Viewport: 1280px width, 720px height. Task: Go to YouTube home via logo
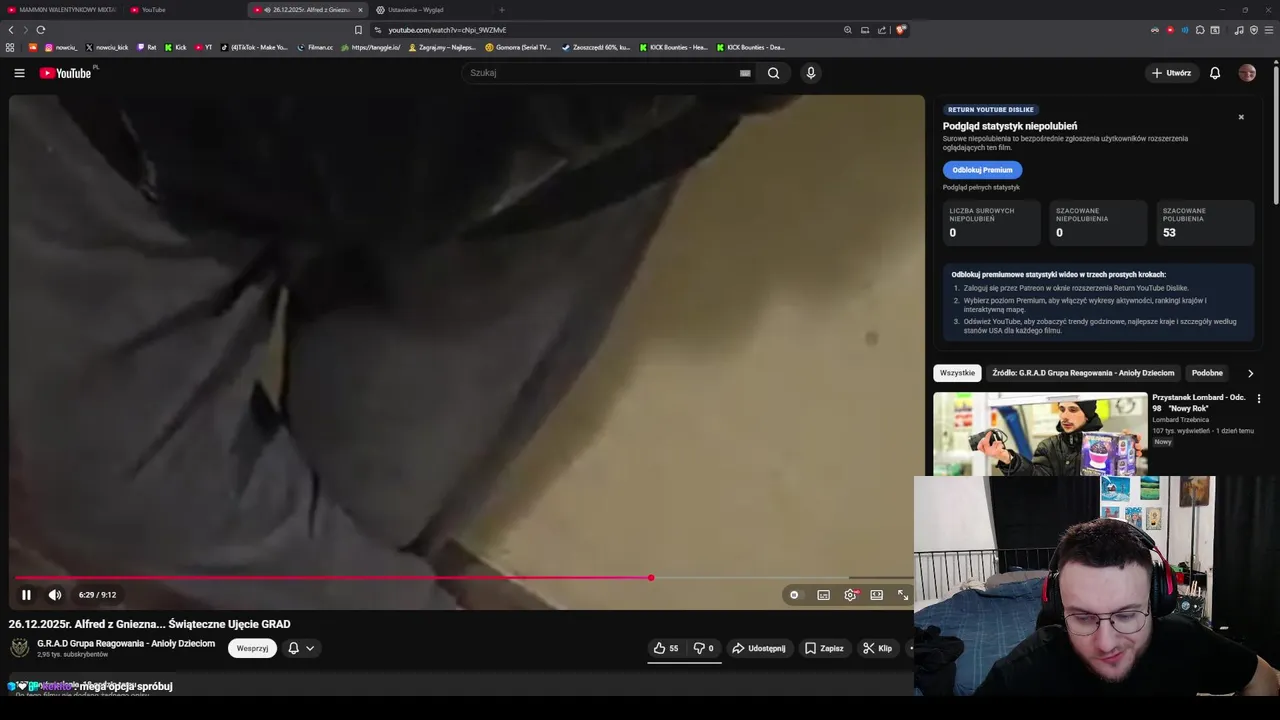(x=65, y=73)
